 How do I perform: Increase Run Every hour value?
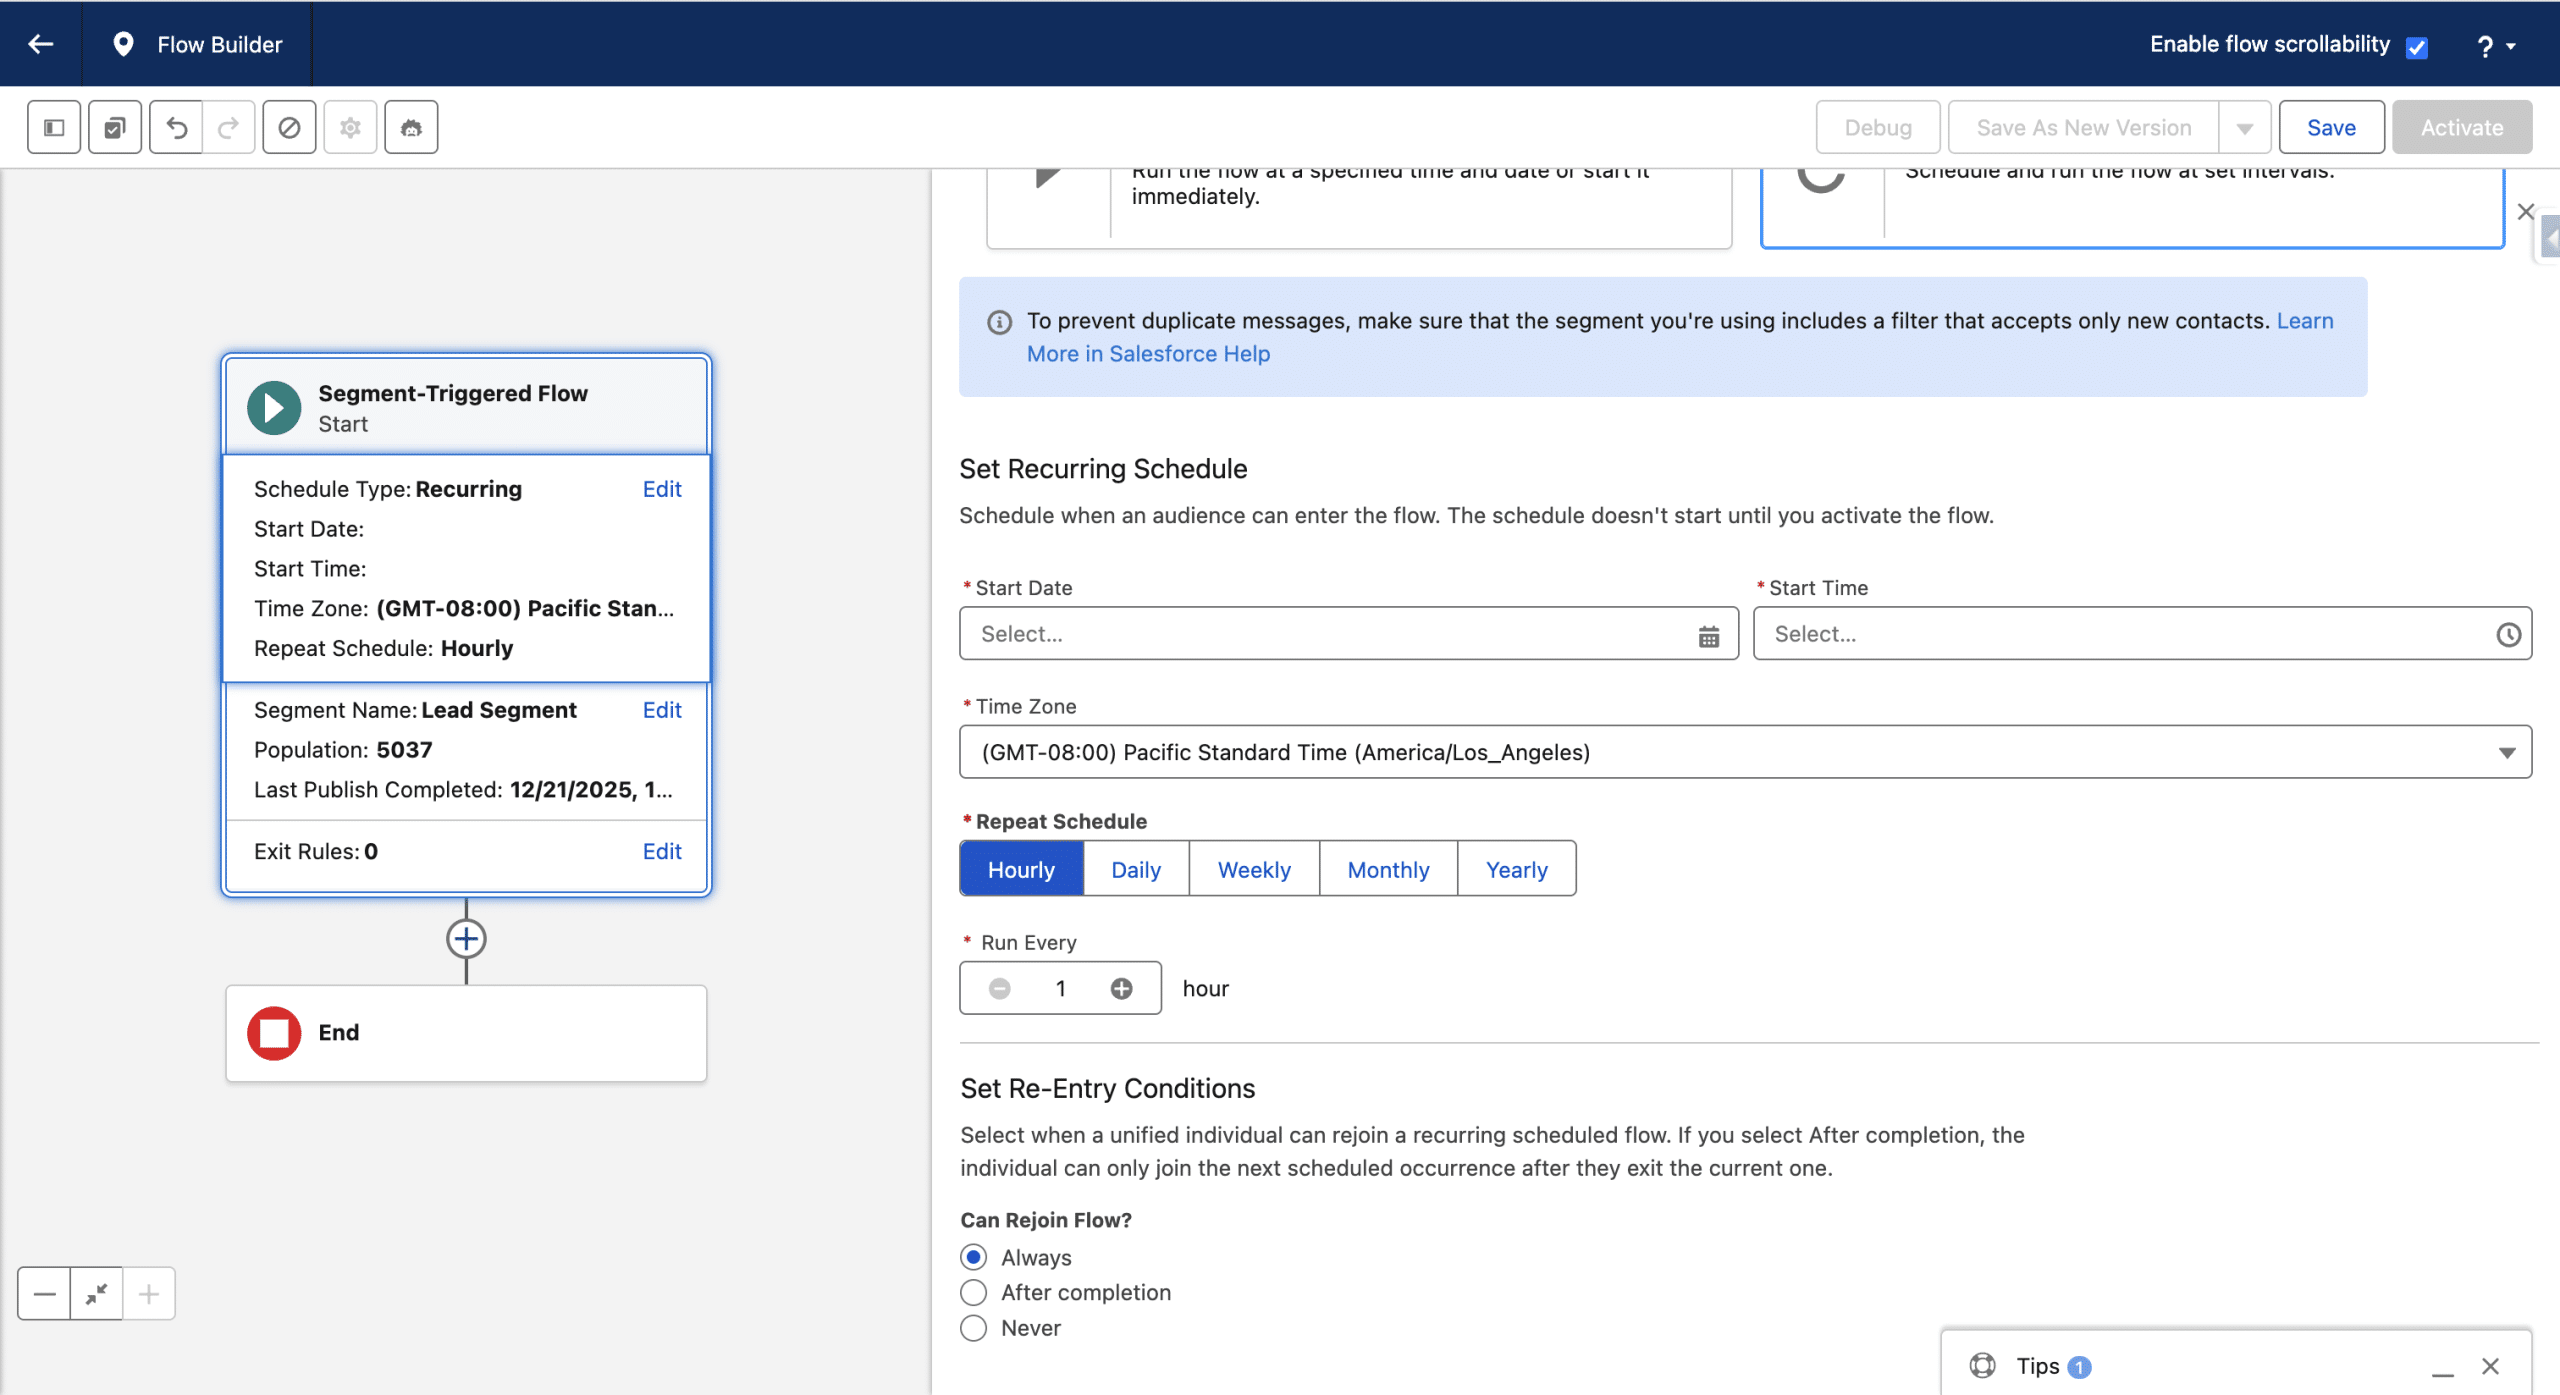[1121, 988]
